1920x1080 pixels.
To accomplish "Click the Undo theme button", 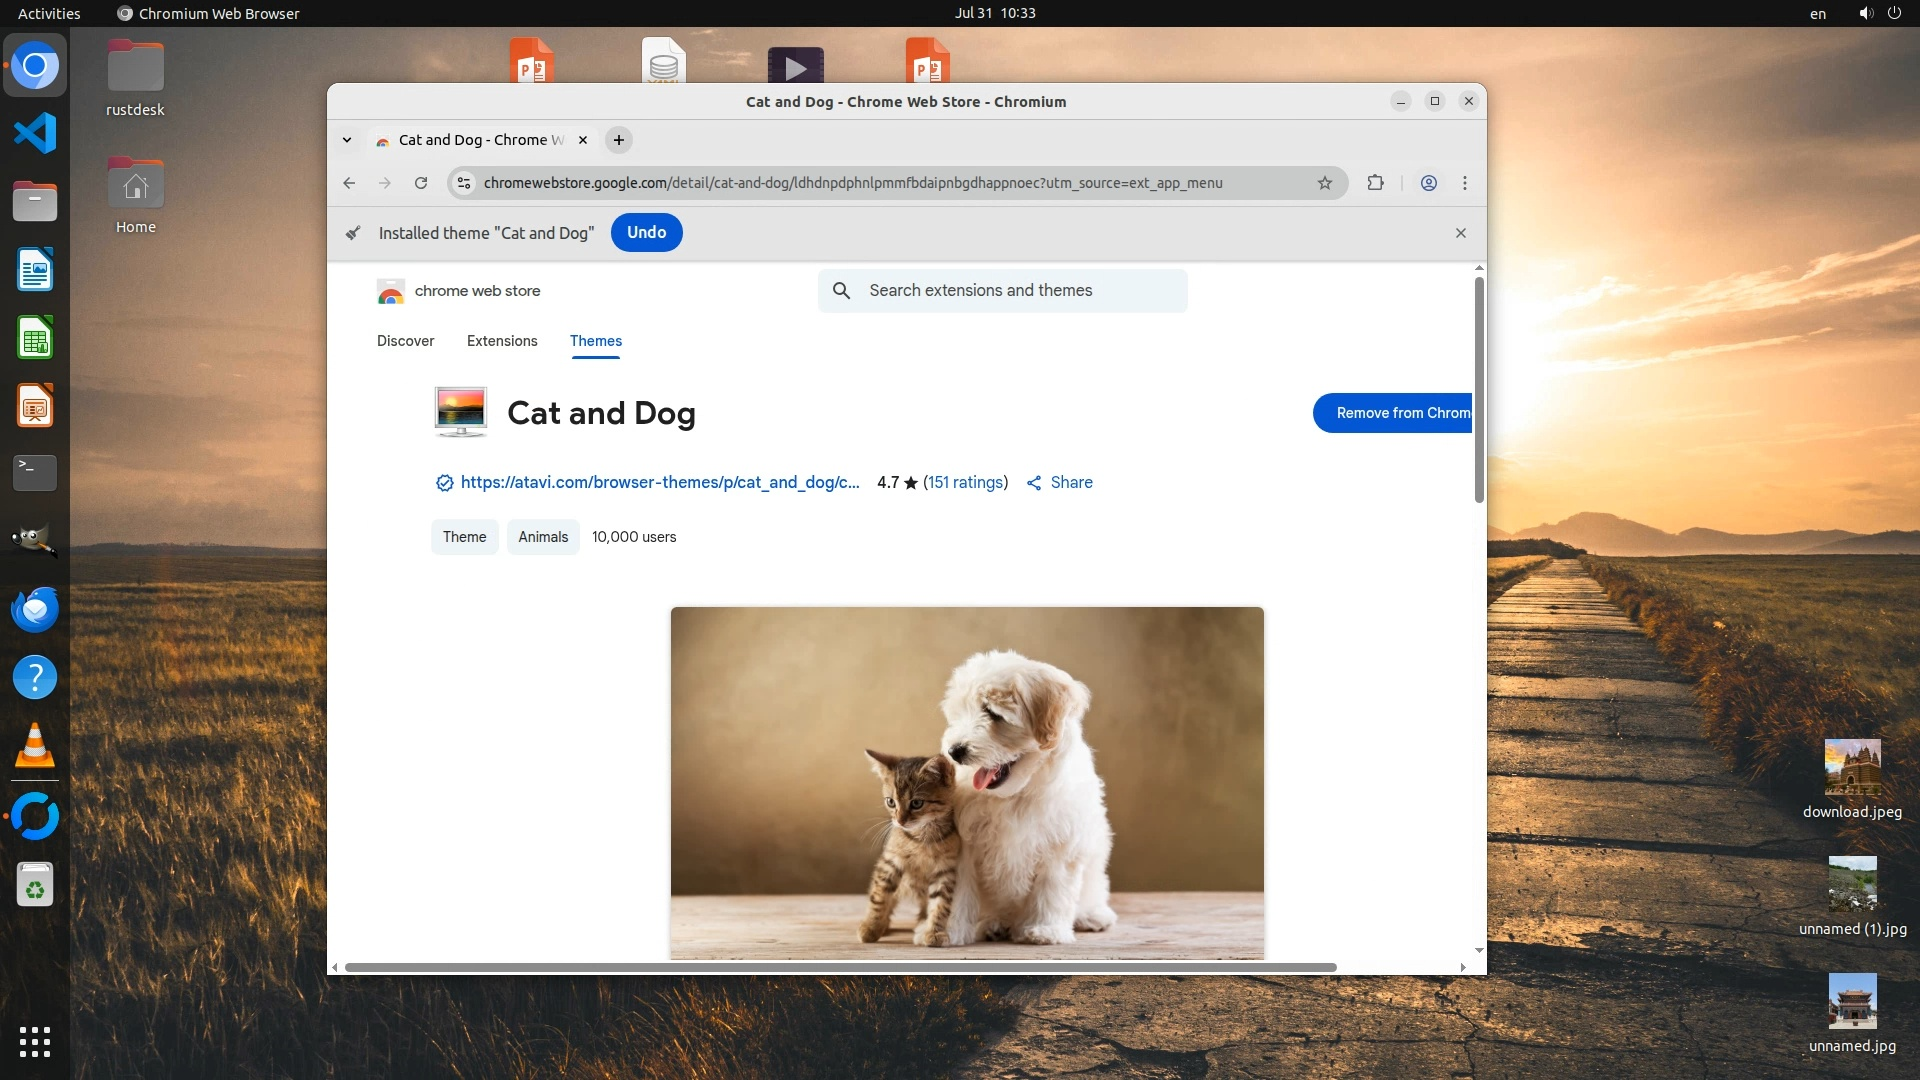I will (646, 232).
